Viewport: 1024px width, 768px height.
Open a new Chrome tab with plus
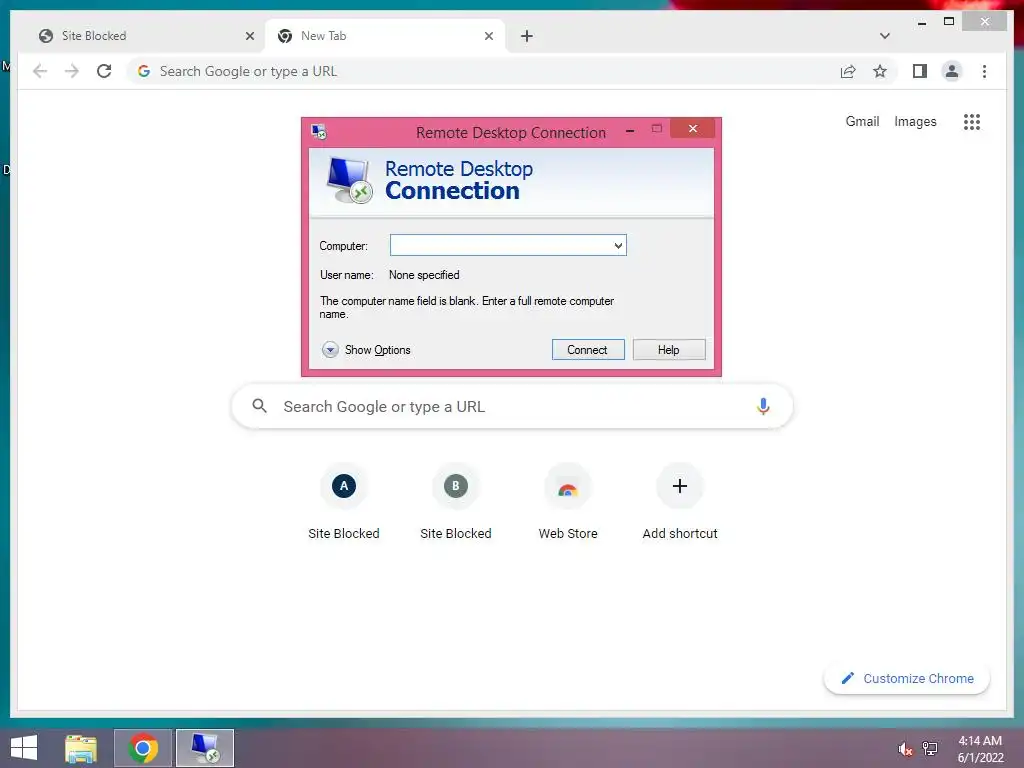[x=527, y=36]
